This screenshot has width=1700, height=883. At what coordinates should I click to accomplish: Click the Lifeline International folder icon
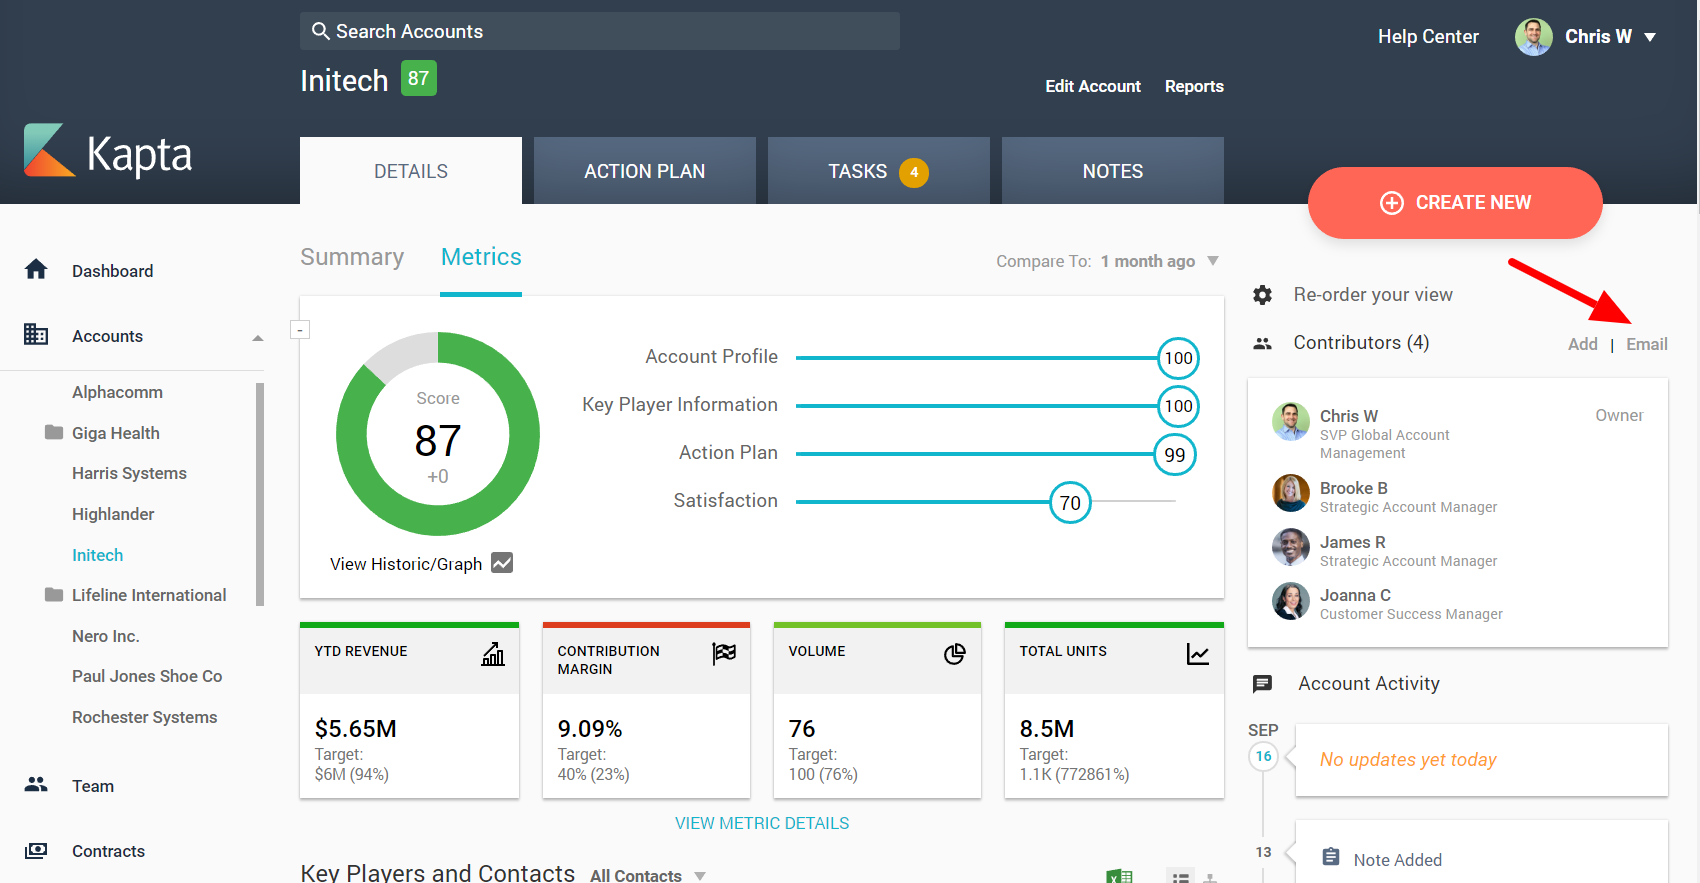54,594
